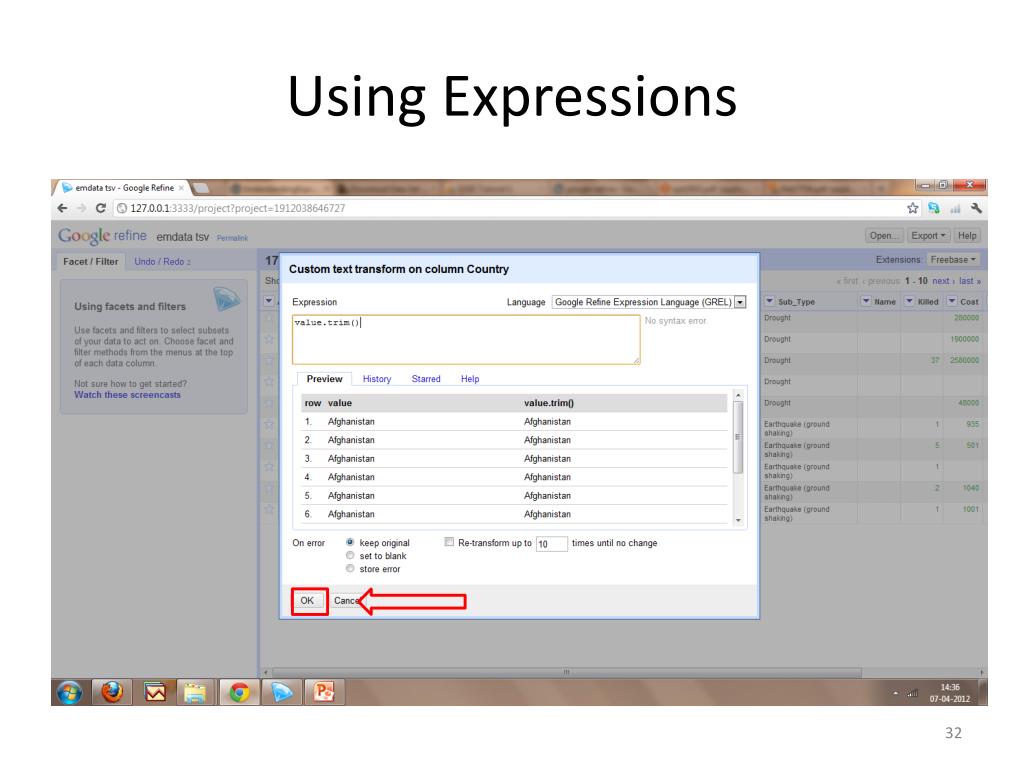Open the Help tab in the dialog
Image resolution: width=1024 pixels, height=768 pixels.
point(470,379)
